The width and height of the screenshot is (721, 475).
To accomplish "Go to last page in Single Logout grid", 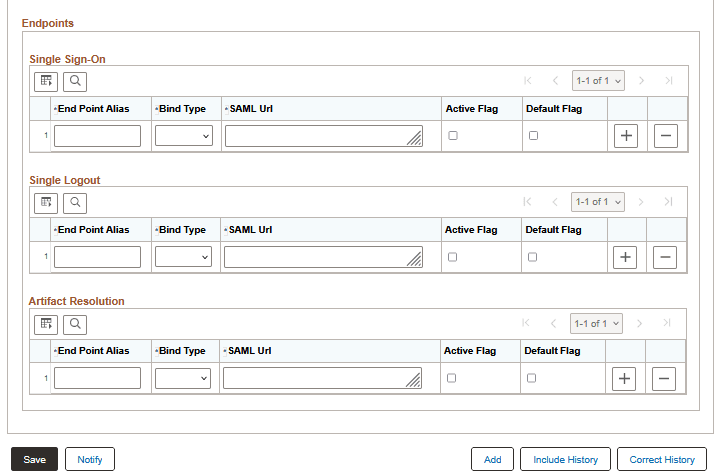I will pos(668,202).
